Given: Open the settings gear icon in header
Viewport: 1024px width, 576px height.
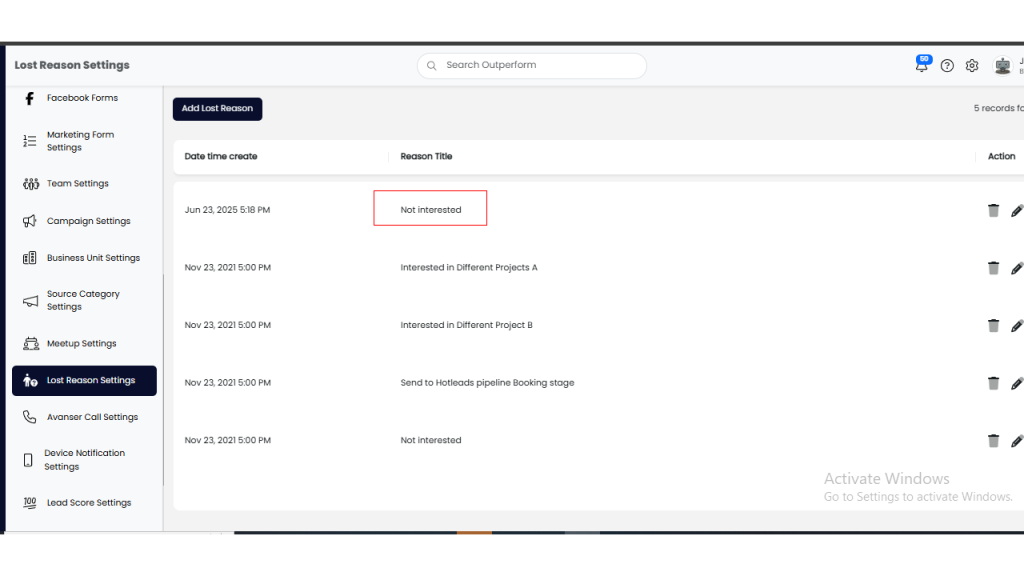Looking at the screenshot, I should pyautogui.click(x=972, y=66).
